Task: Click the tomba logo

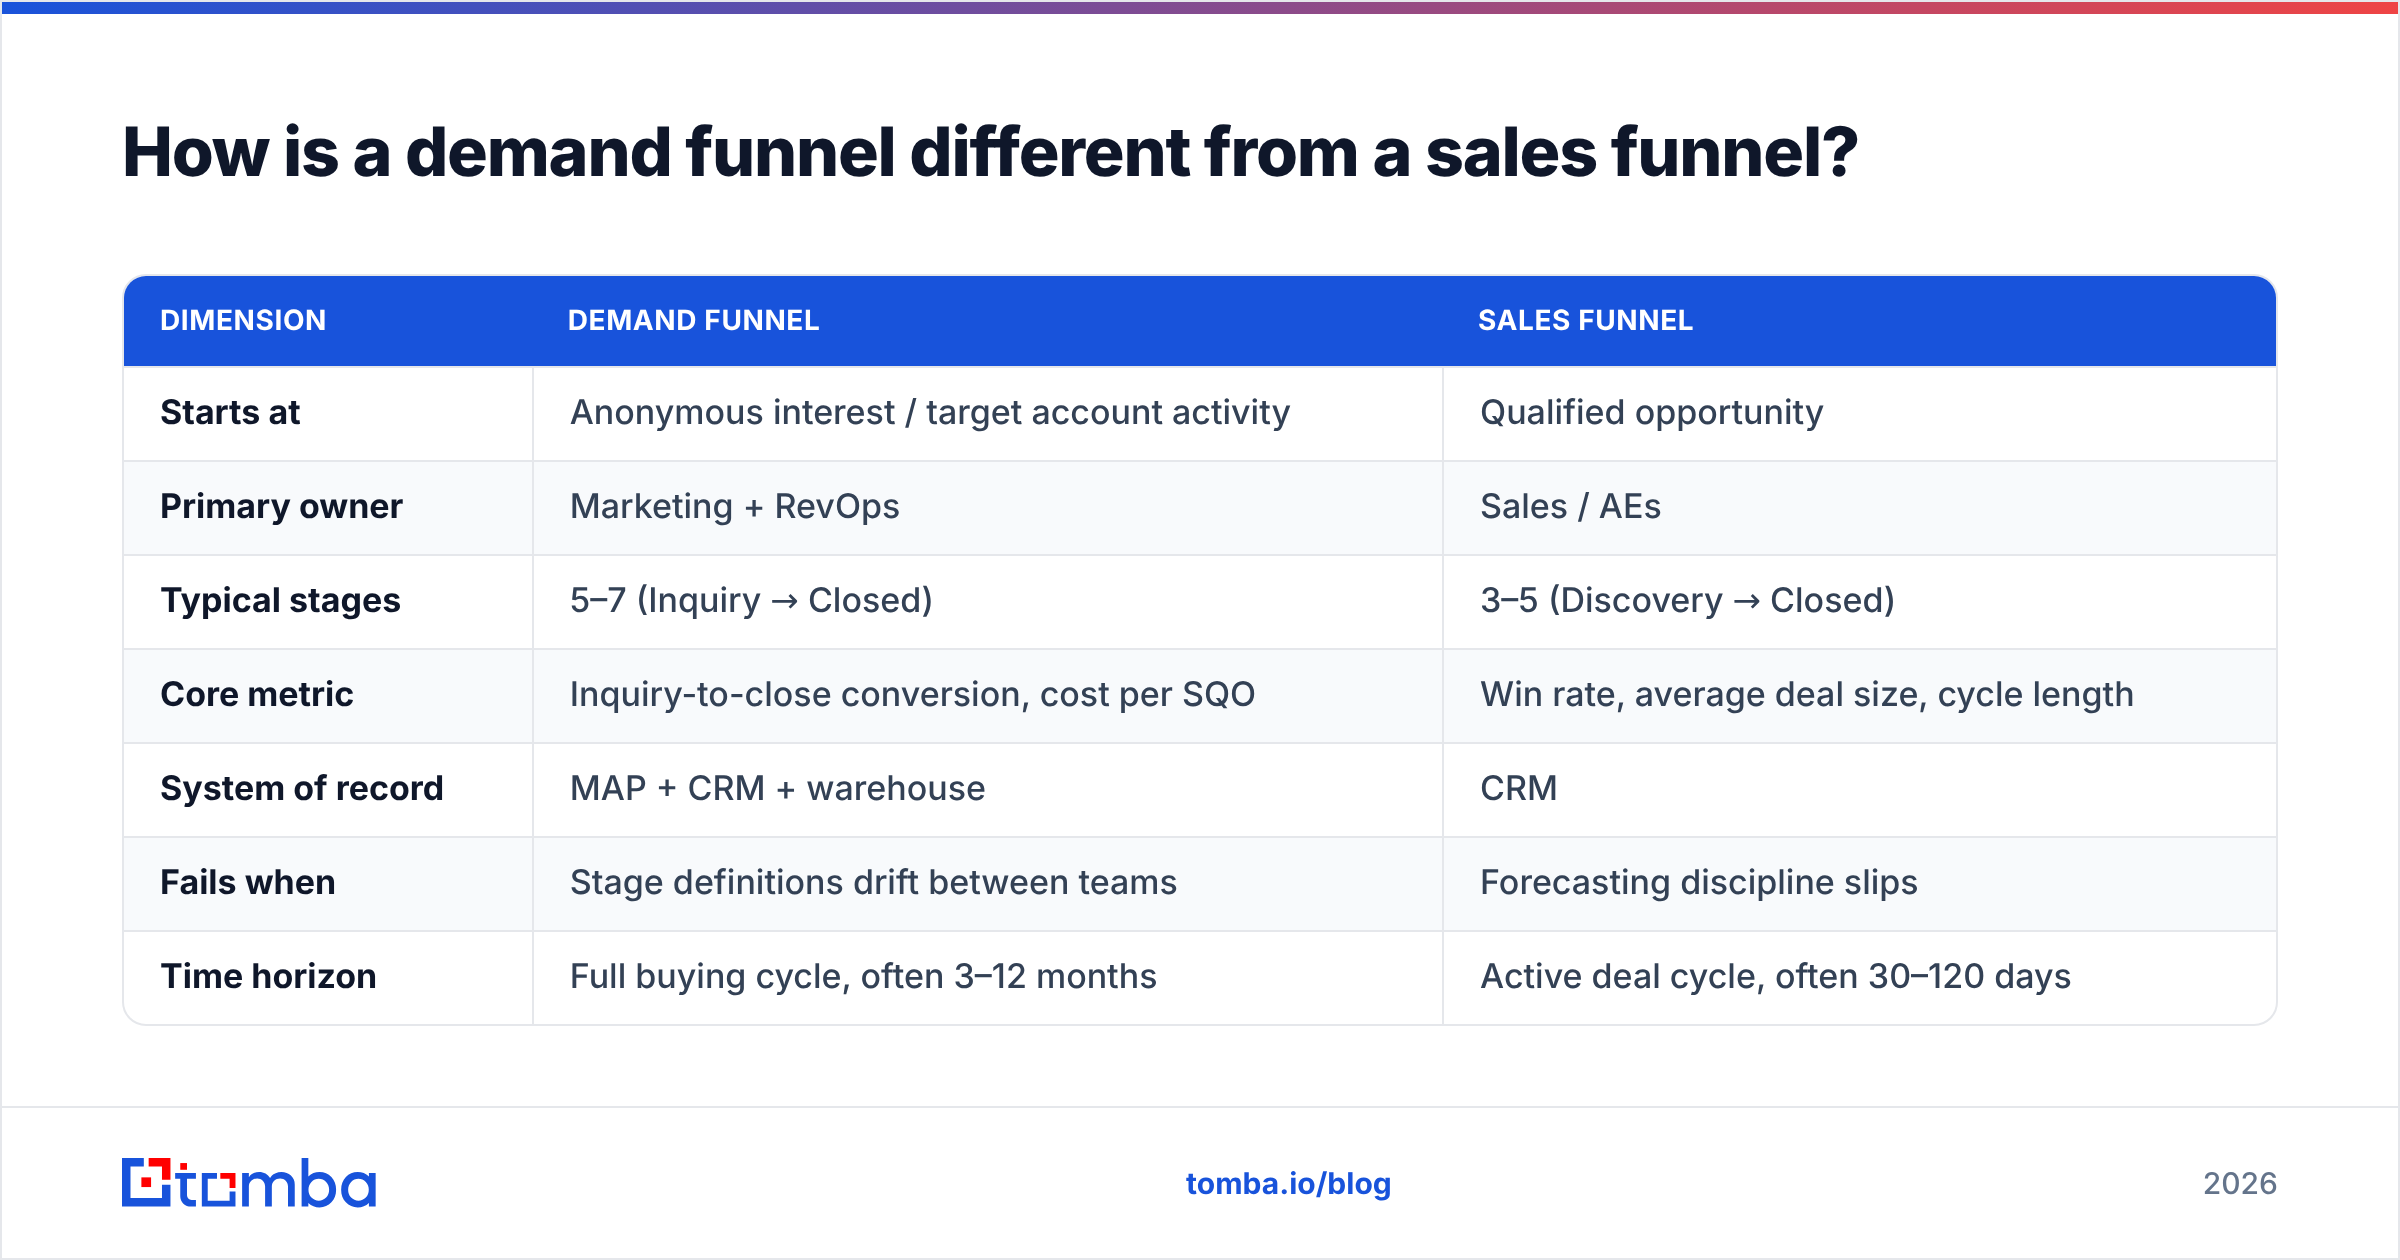Action: (x=249, y=1183)
